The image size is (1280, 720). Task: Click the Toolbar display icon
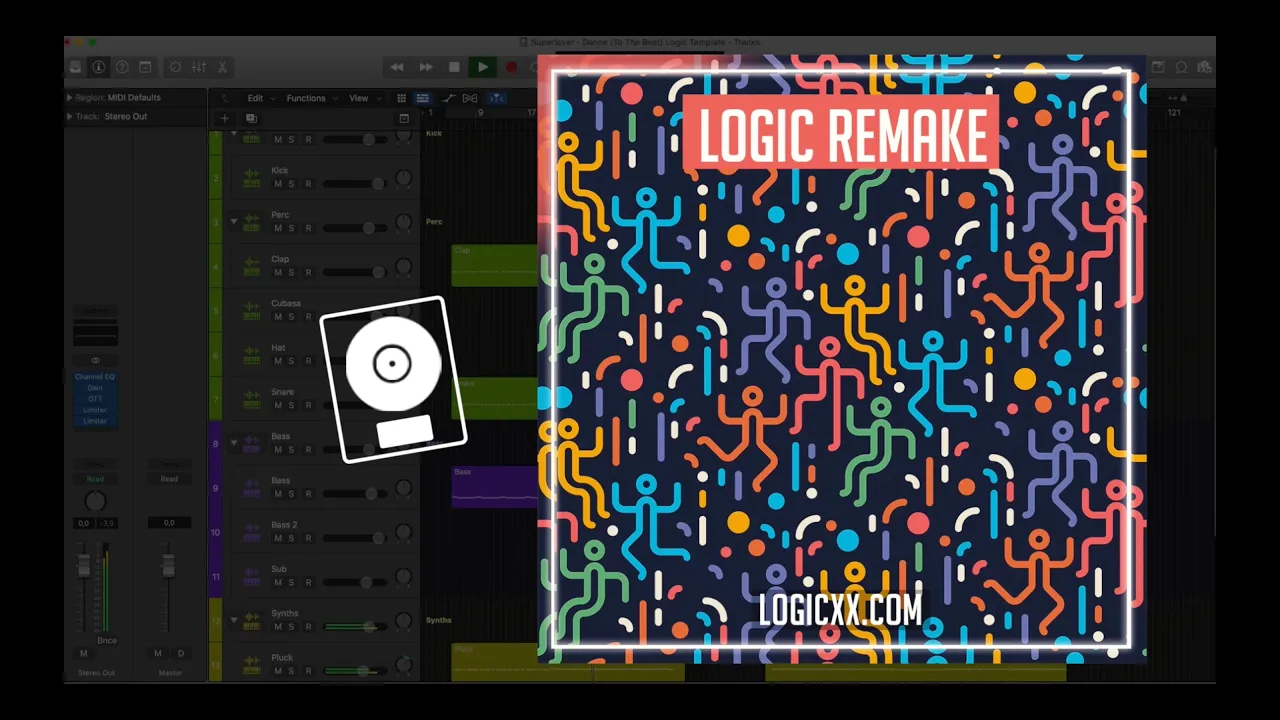pos(145,67)
